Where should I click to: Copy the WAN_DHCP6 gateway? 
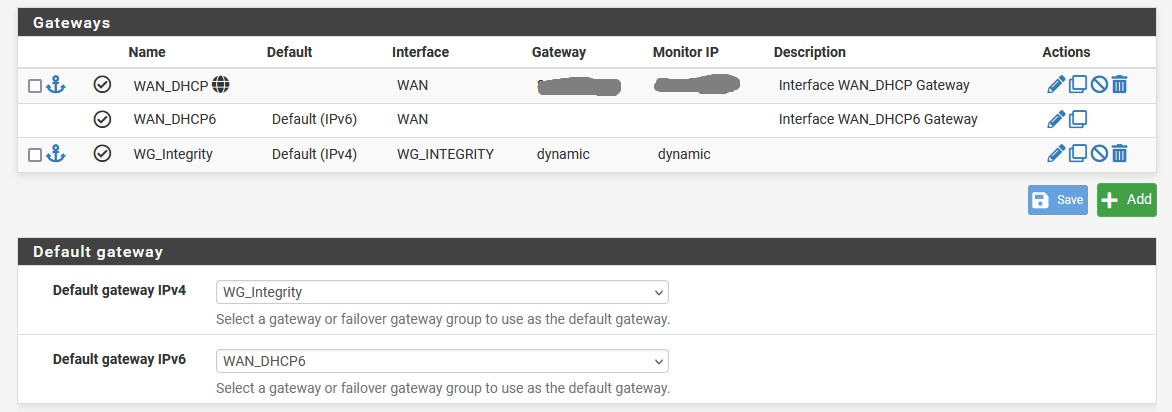click(1077, 119)
